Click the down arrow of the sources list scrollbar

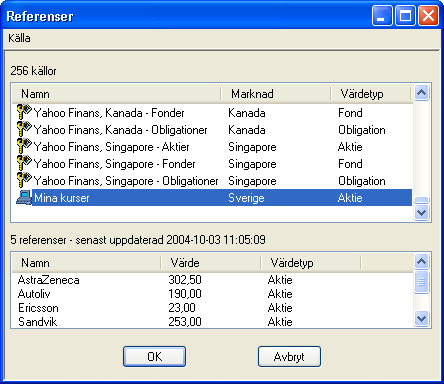[x=422, y=212]
